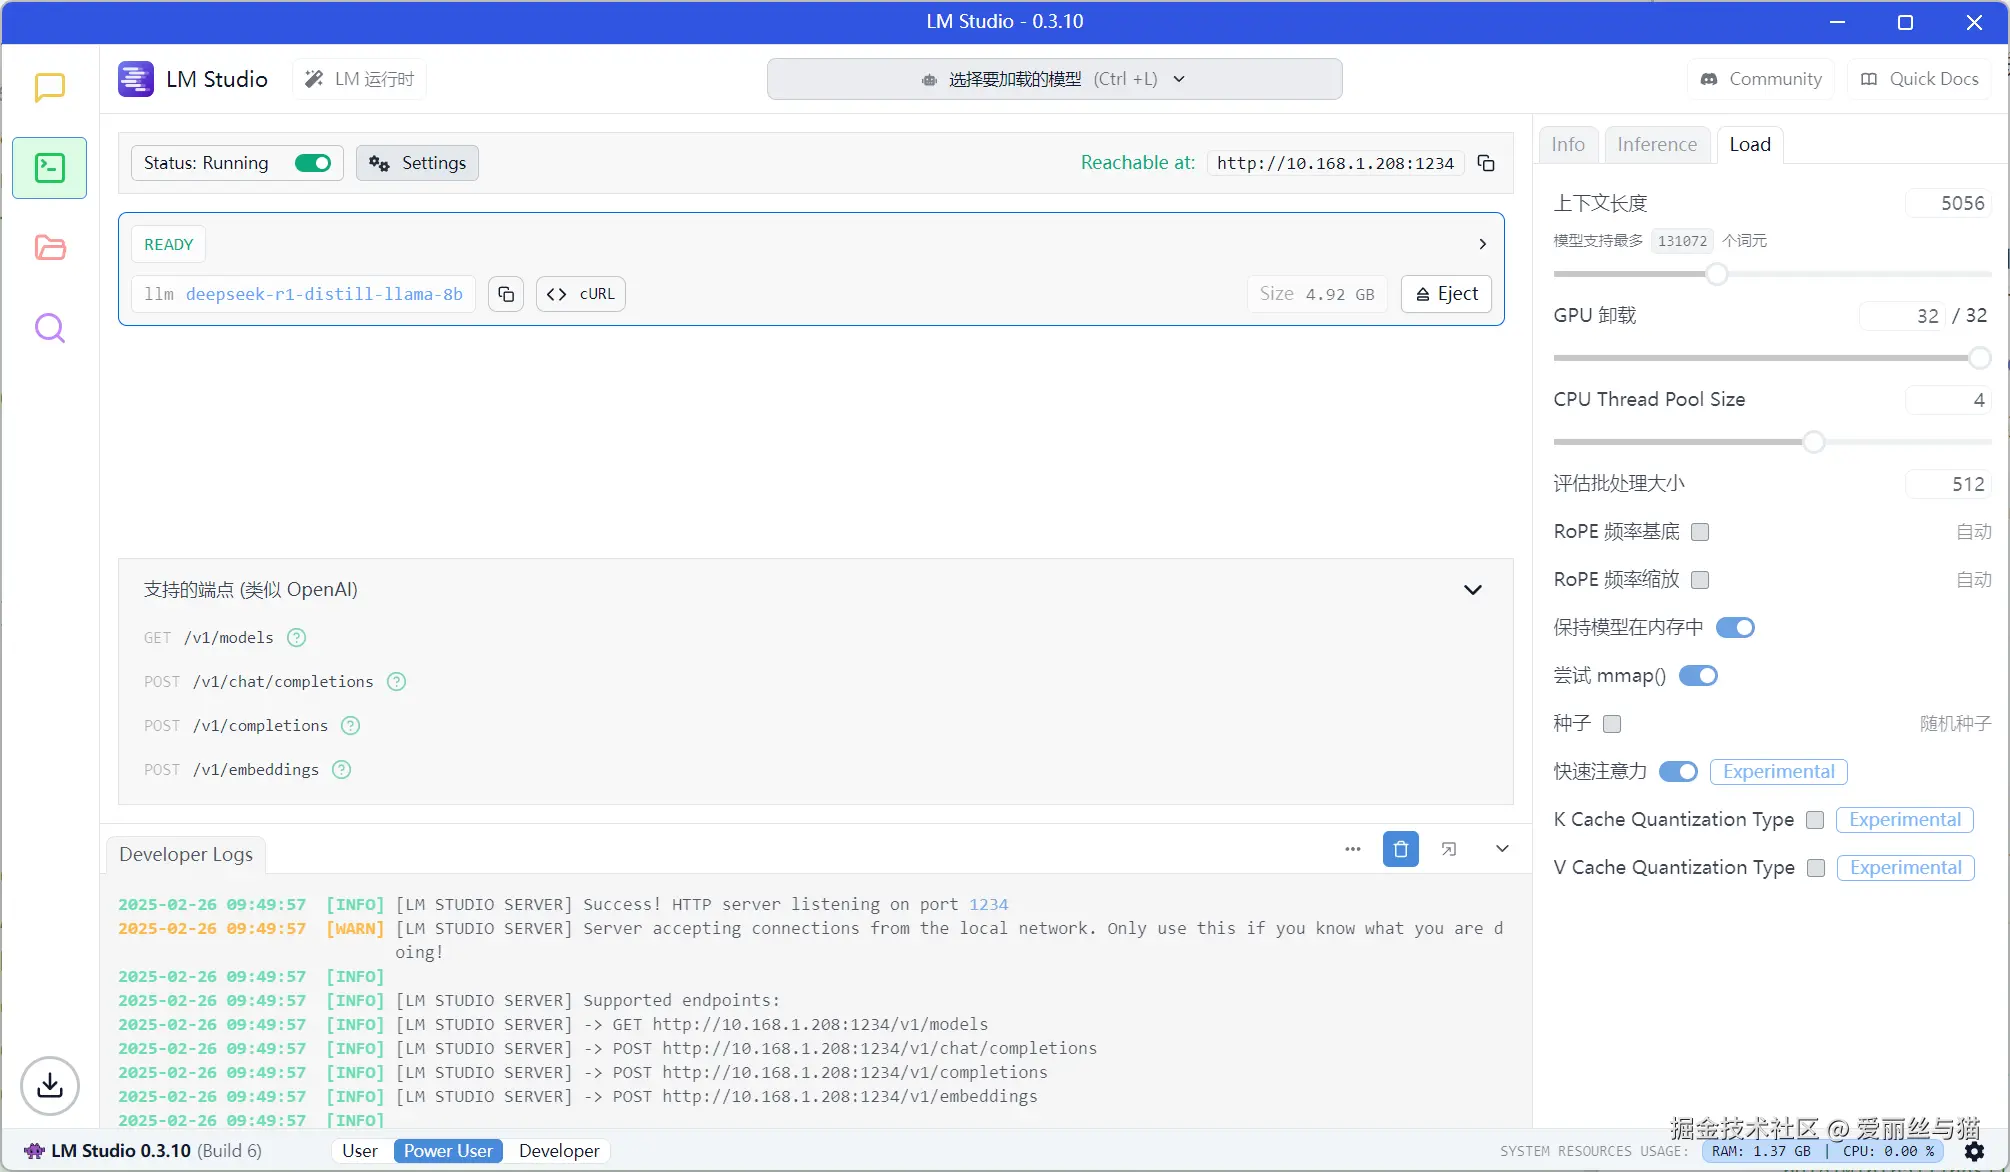
Task: Open the Discover search icon in sidebar
Action: (49, 328)
